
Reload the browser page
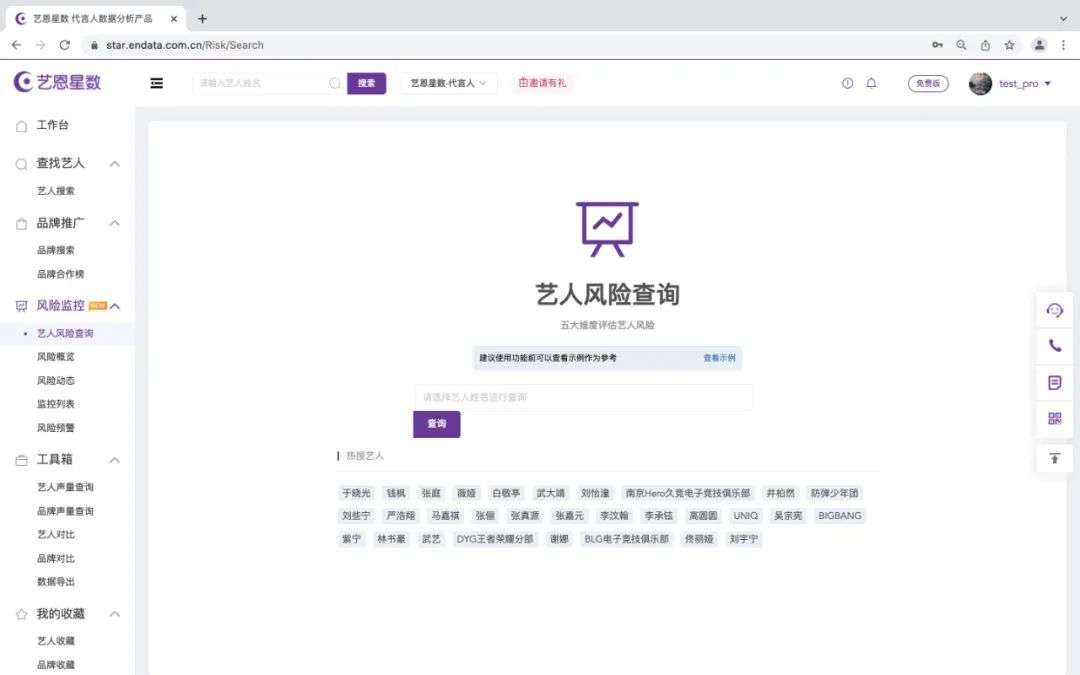click(x=65, y=45)
